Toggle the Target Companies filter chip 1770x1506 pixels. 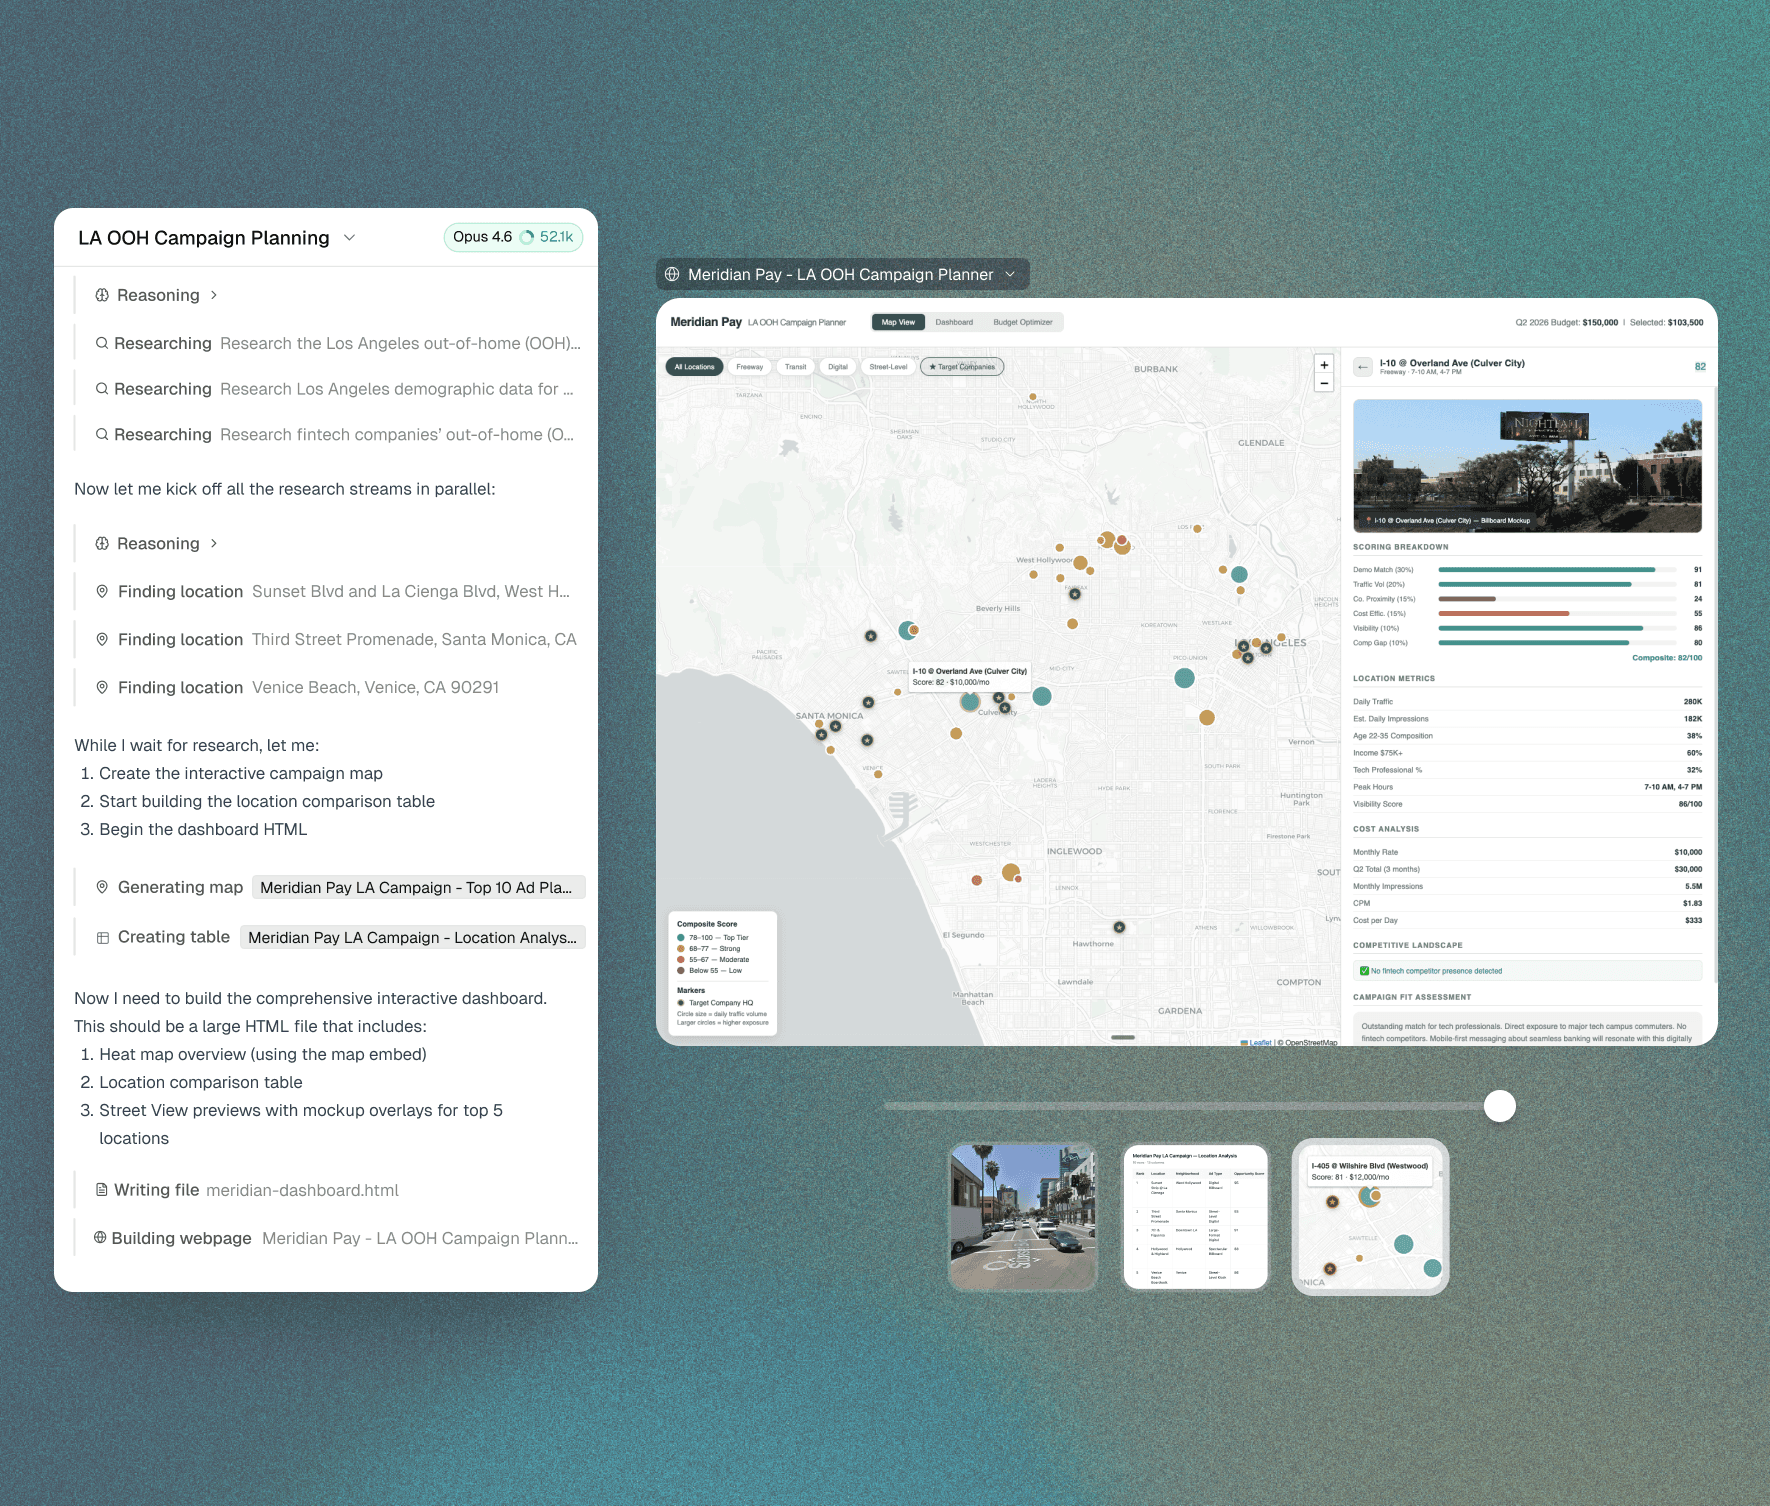pyautogui.click(x=962, y=367)
